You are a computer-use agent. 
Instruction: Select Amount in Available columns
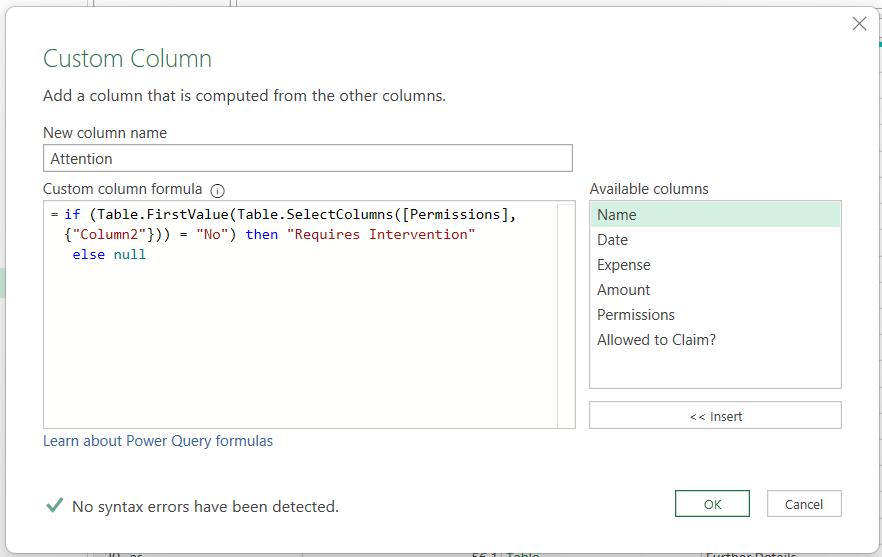[x=715, y=290]
